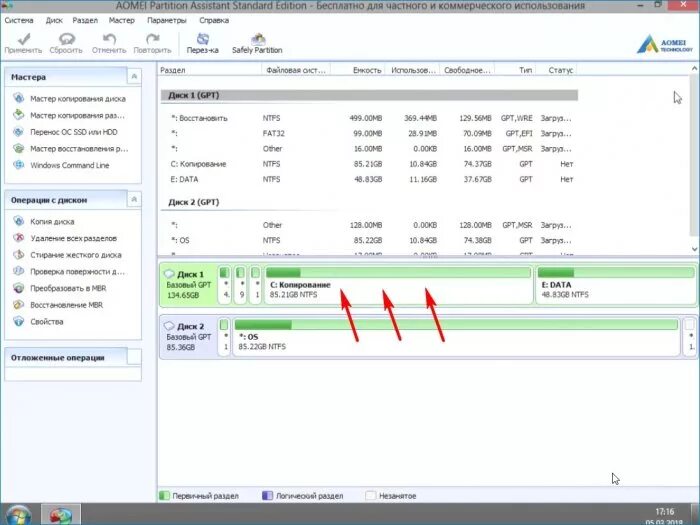This screenshot has height=525, width=700.
Task: Select the Восстановить NTFS partition row
Action: click(370, 118)
